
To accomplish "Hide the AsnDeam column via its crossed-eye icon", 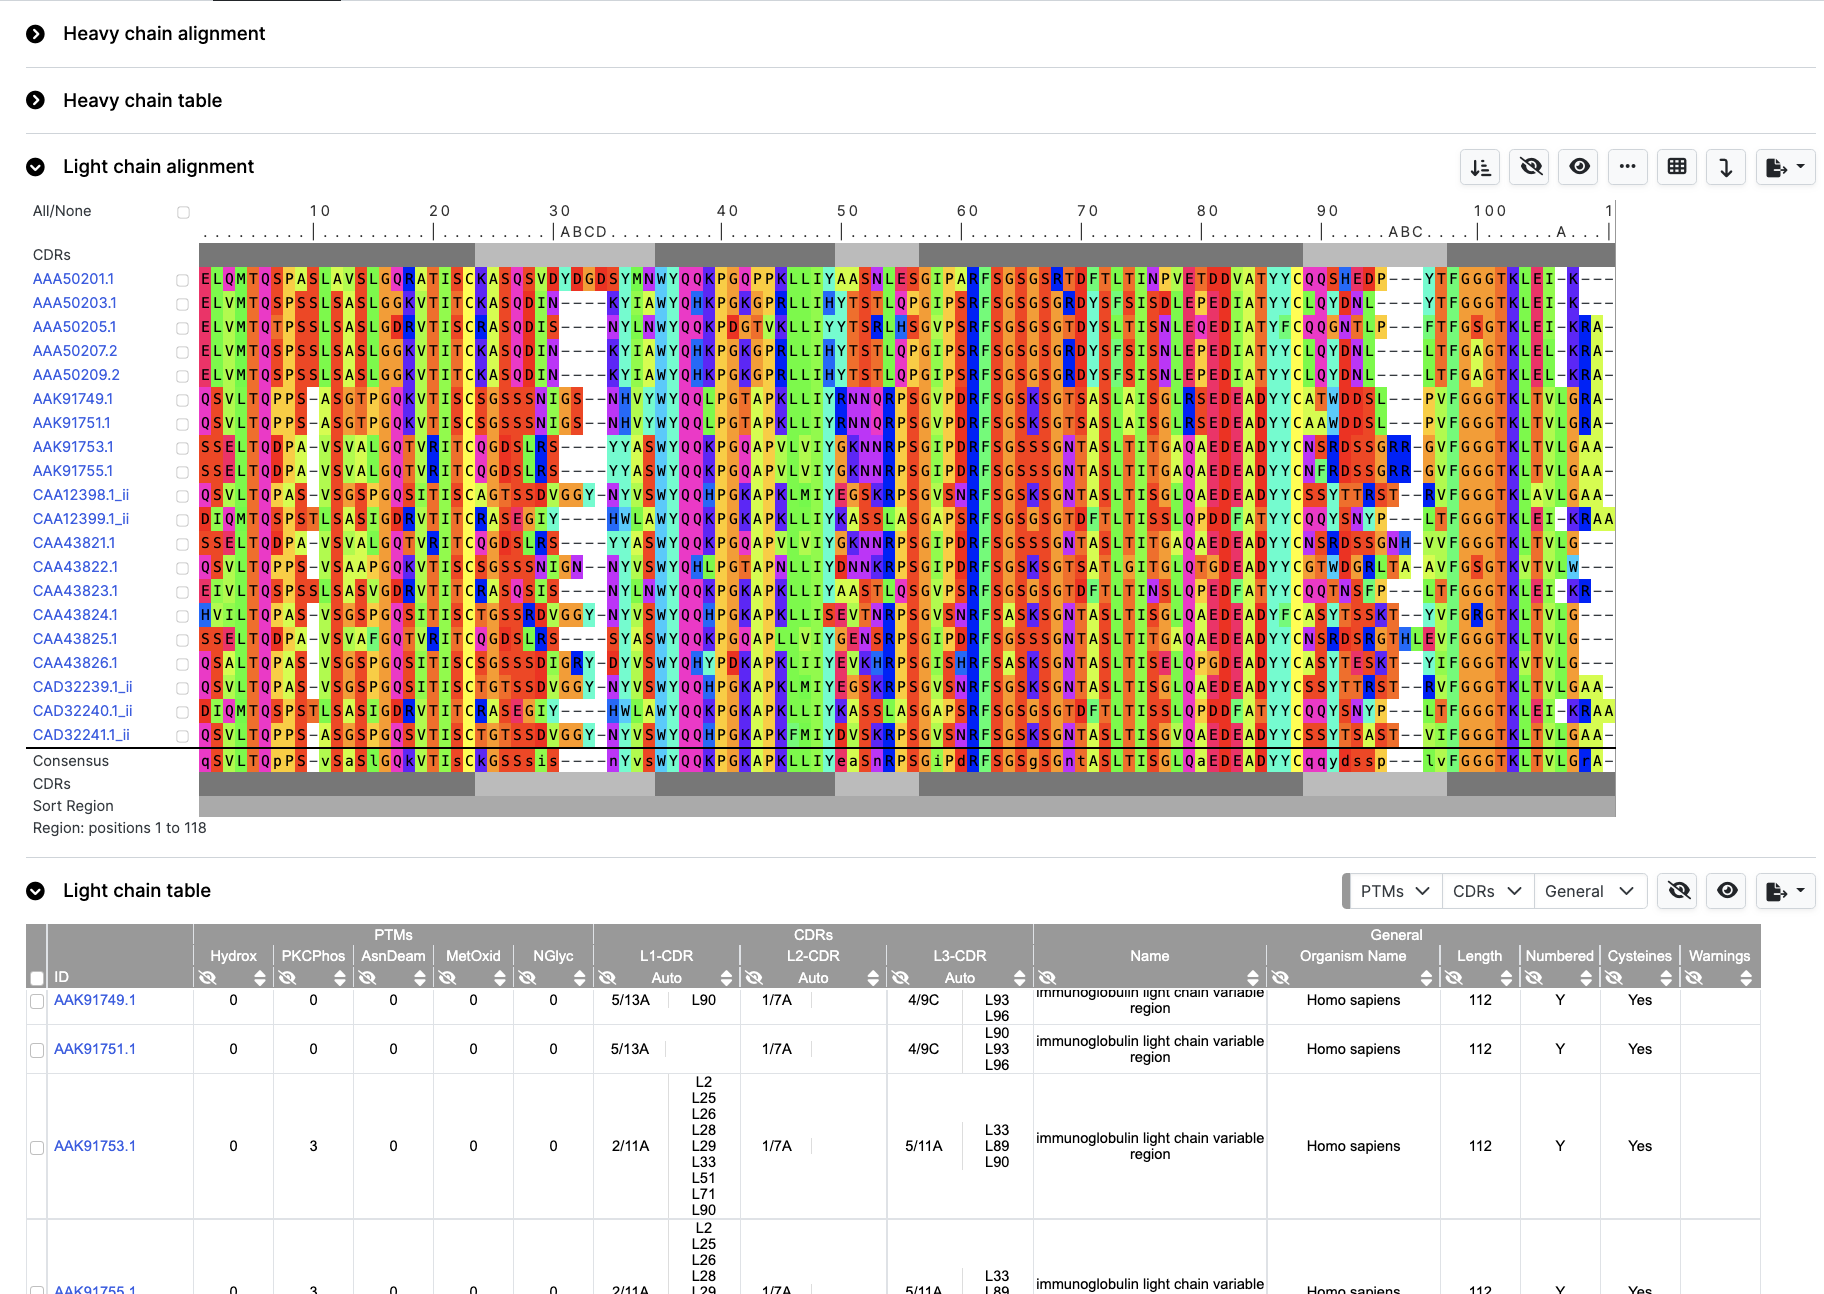I will tap(368, 978).
